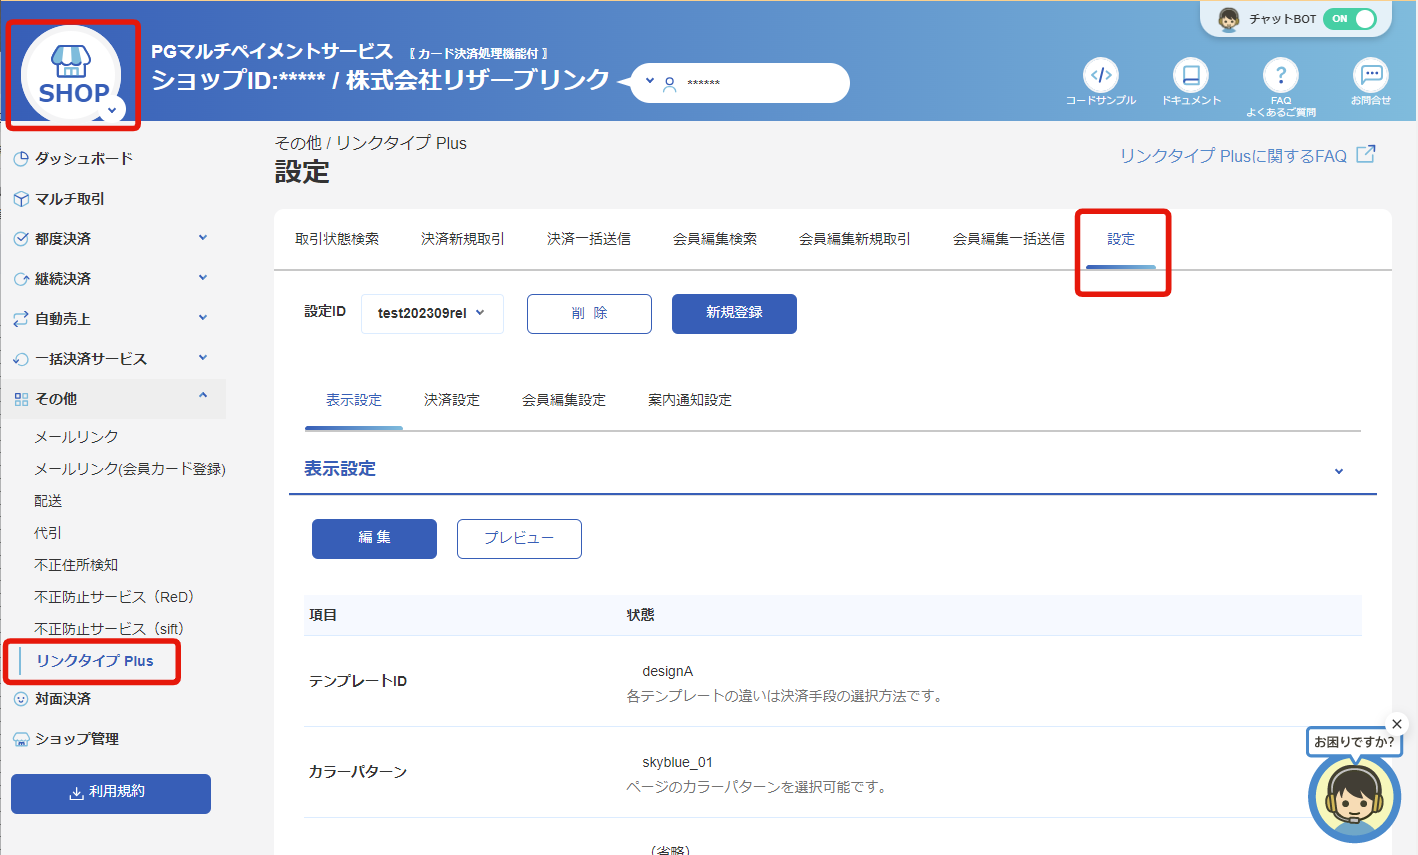
Task: Open the お困りですか support operator avatar
Action: pyautogui.click(x=1354, y=797)
